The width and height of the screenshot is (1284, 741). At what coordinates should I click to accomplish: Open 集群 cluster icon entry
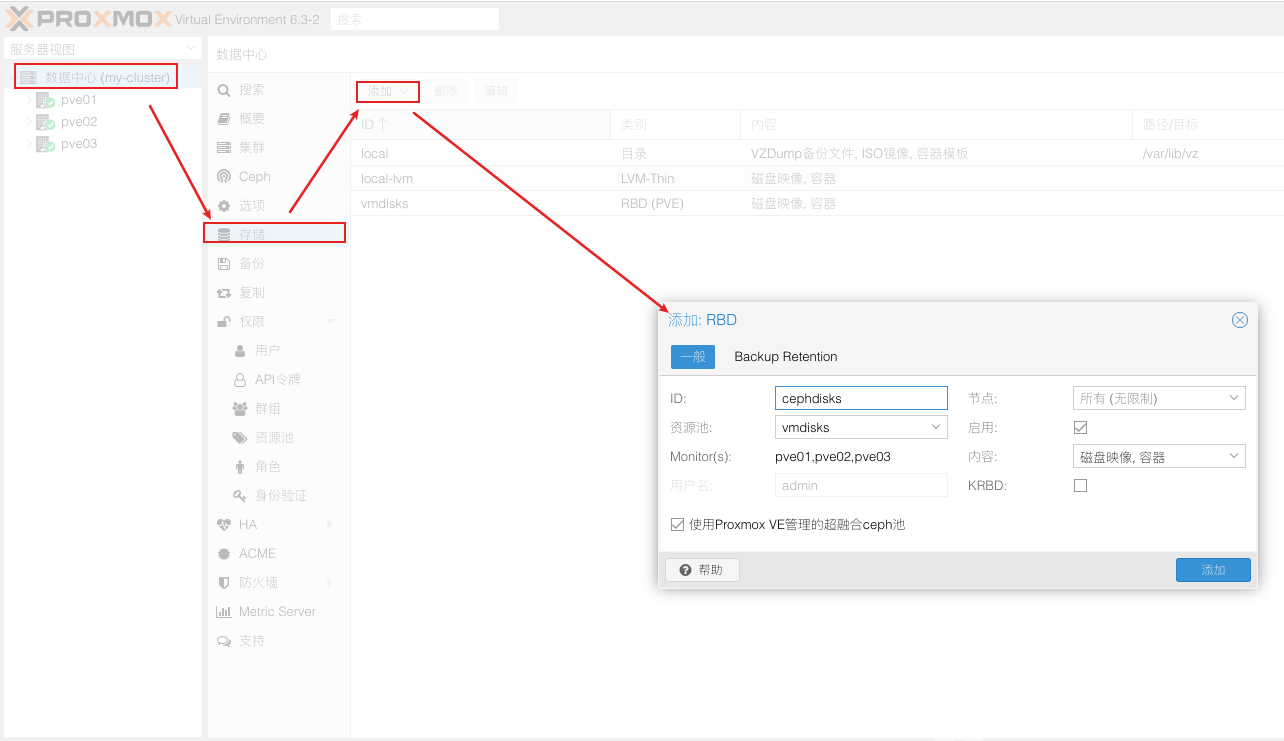[x=224, y=148]
